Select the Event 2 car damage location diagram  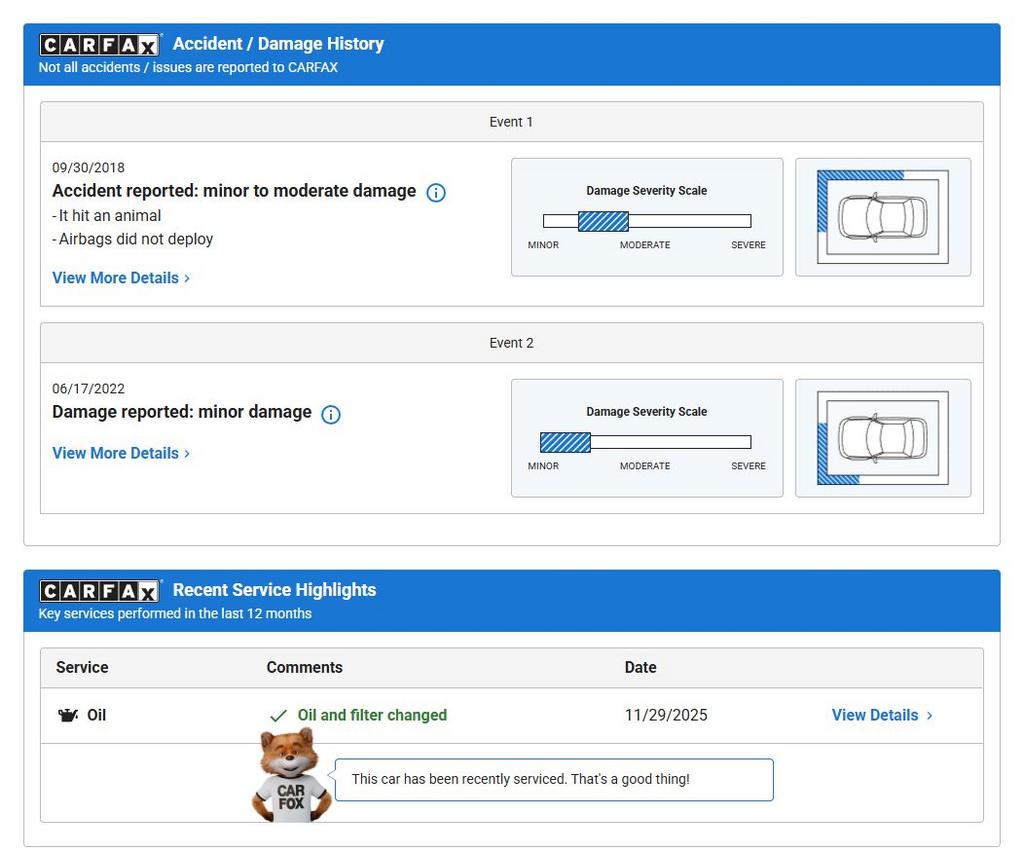pyautogui.click(x=882, y=438)
